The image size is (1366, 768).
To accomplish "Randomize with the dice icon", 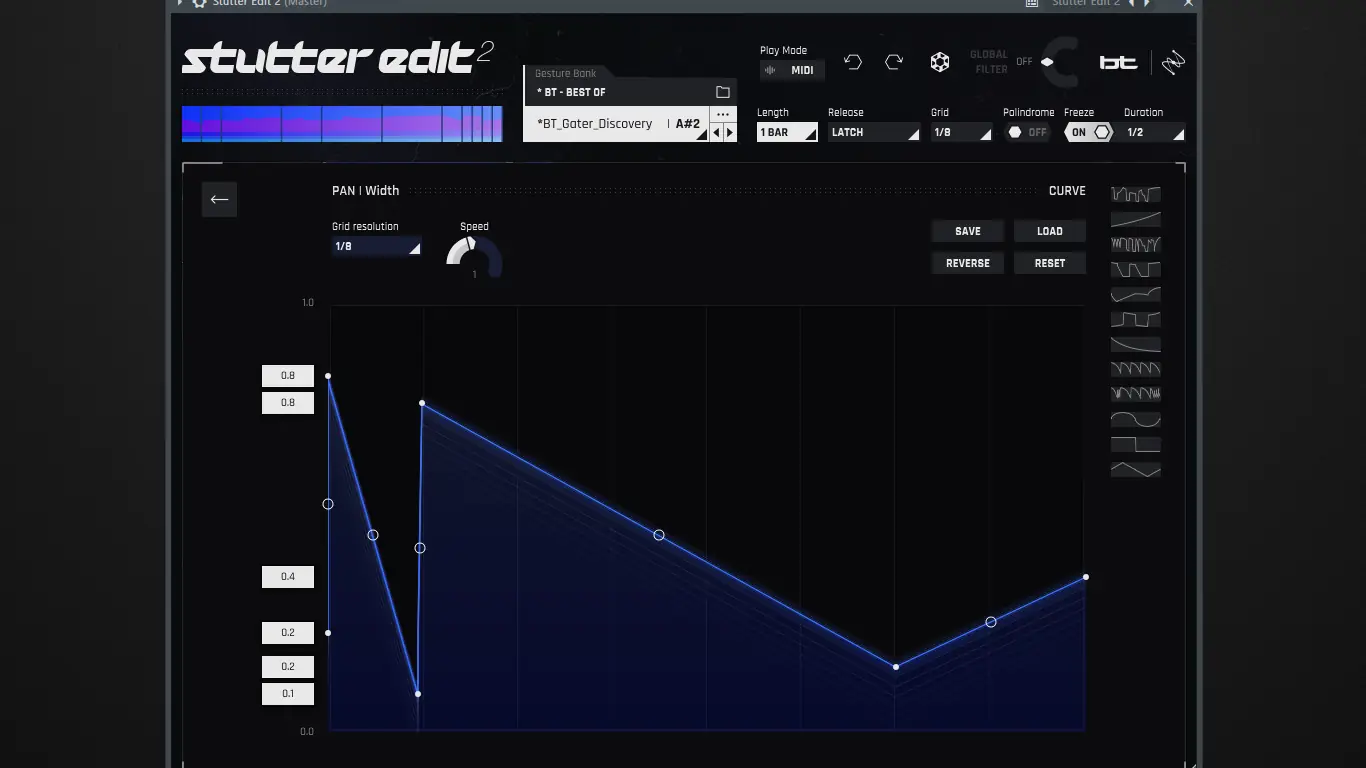I will click(x=940, y=62).
